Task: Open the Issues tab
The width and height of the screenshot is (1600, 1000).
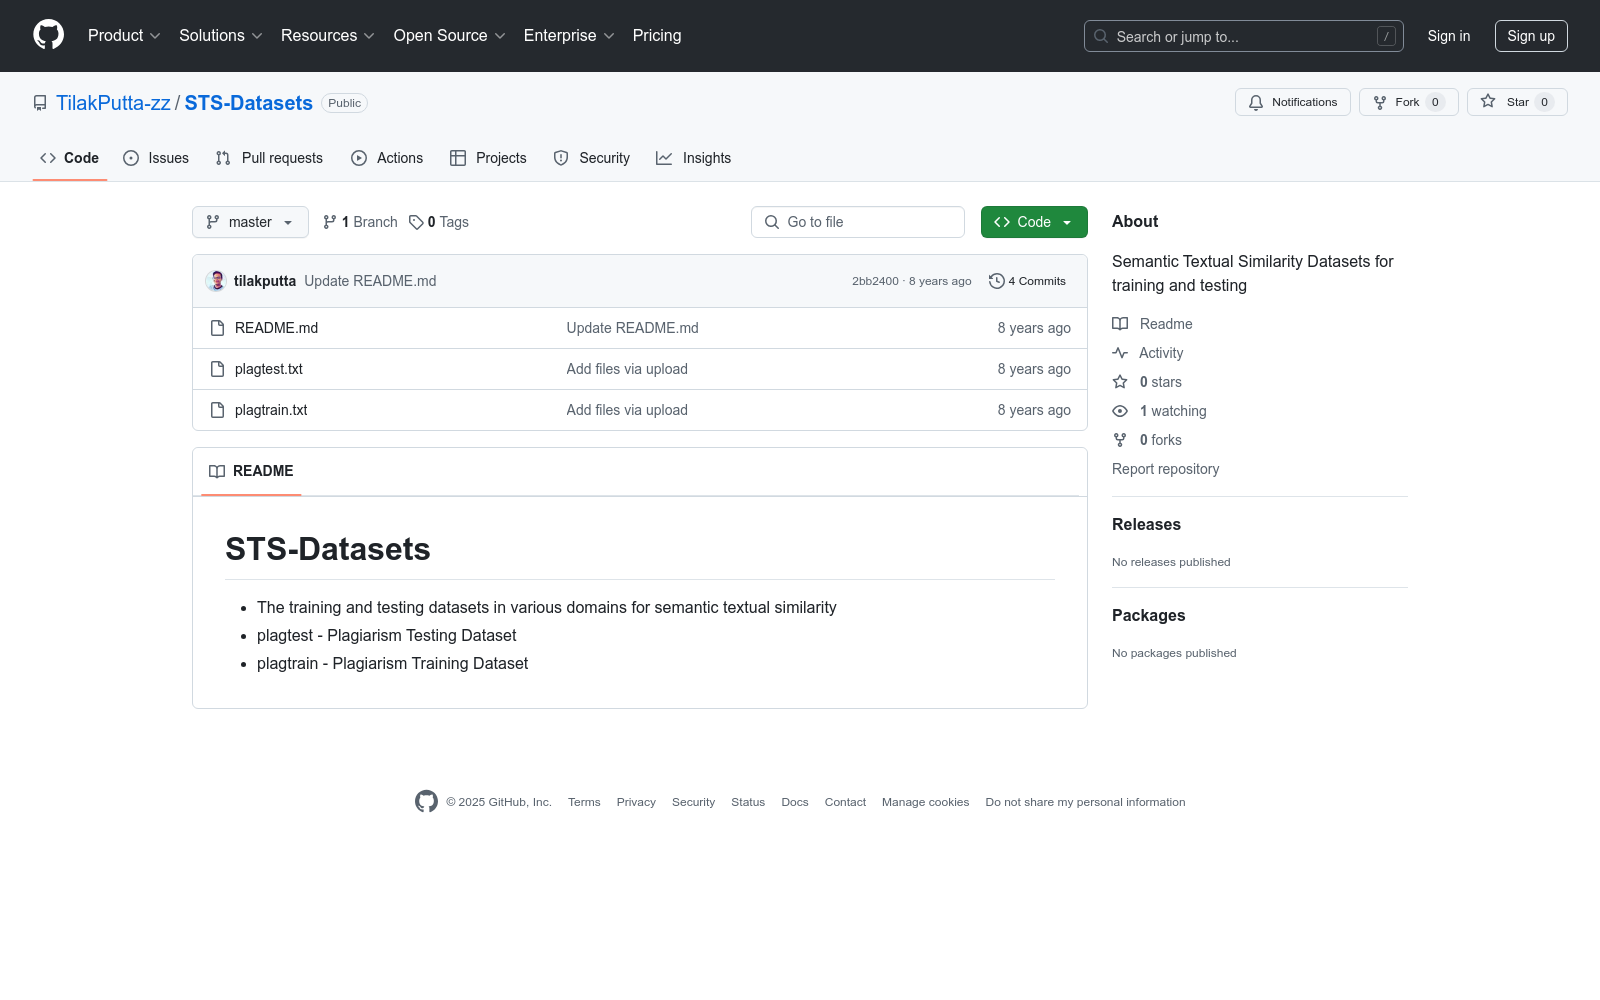Action: click(x=156, y=158)
